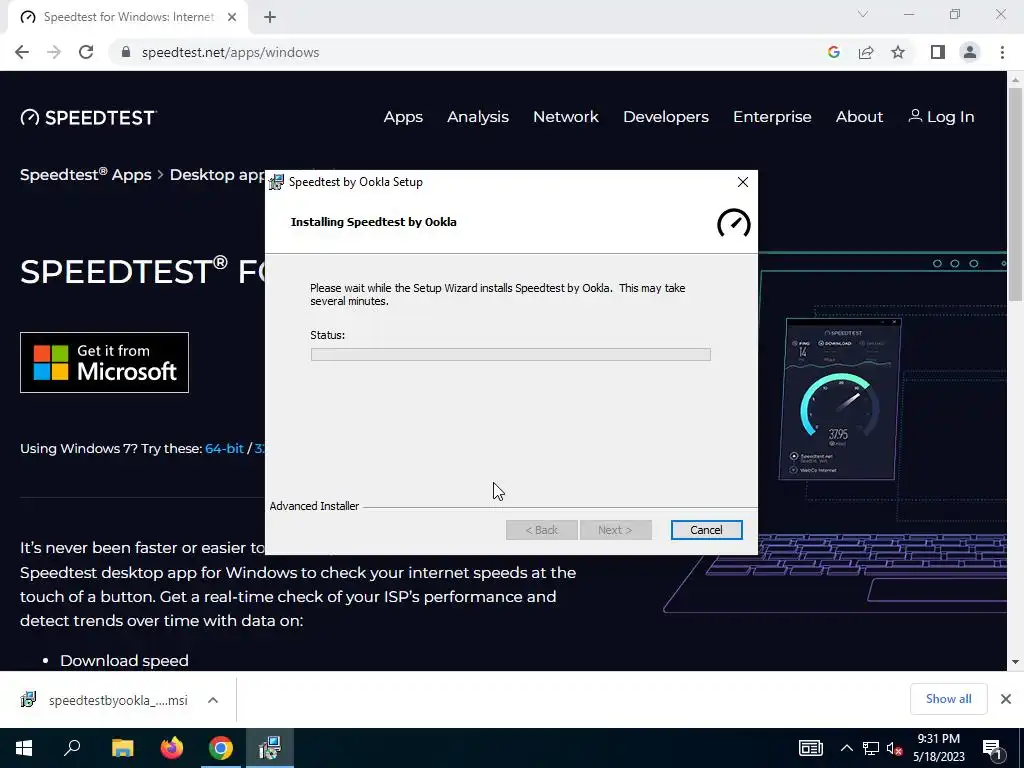Screen dimensions: 1024x768
Task: Open a new browser tab
Action: tap(270, 17)
